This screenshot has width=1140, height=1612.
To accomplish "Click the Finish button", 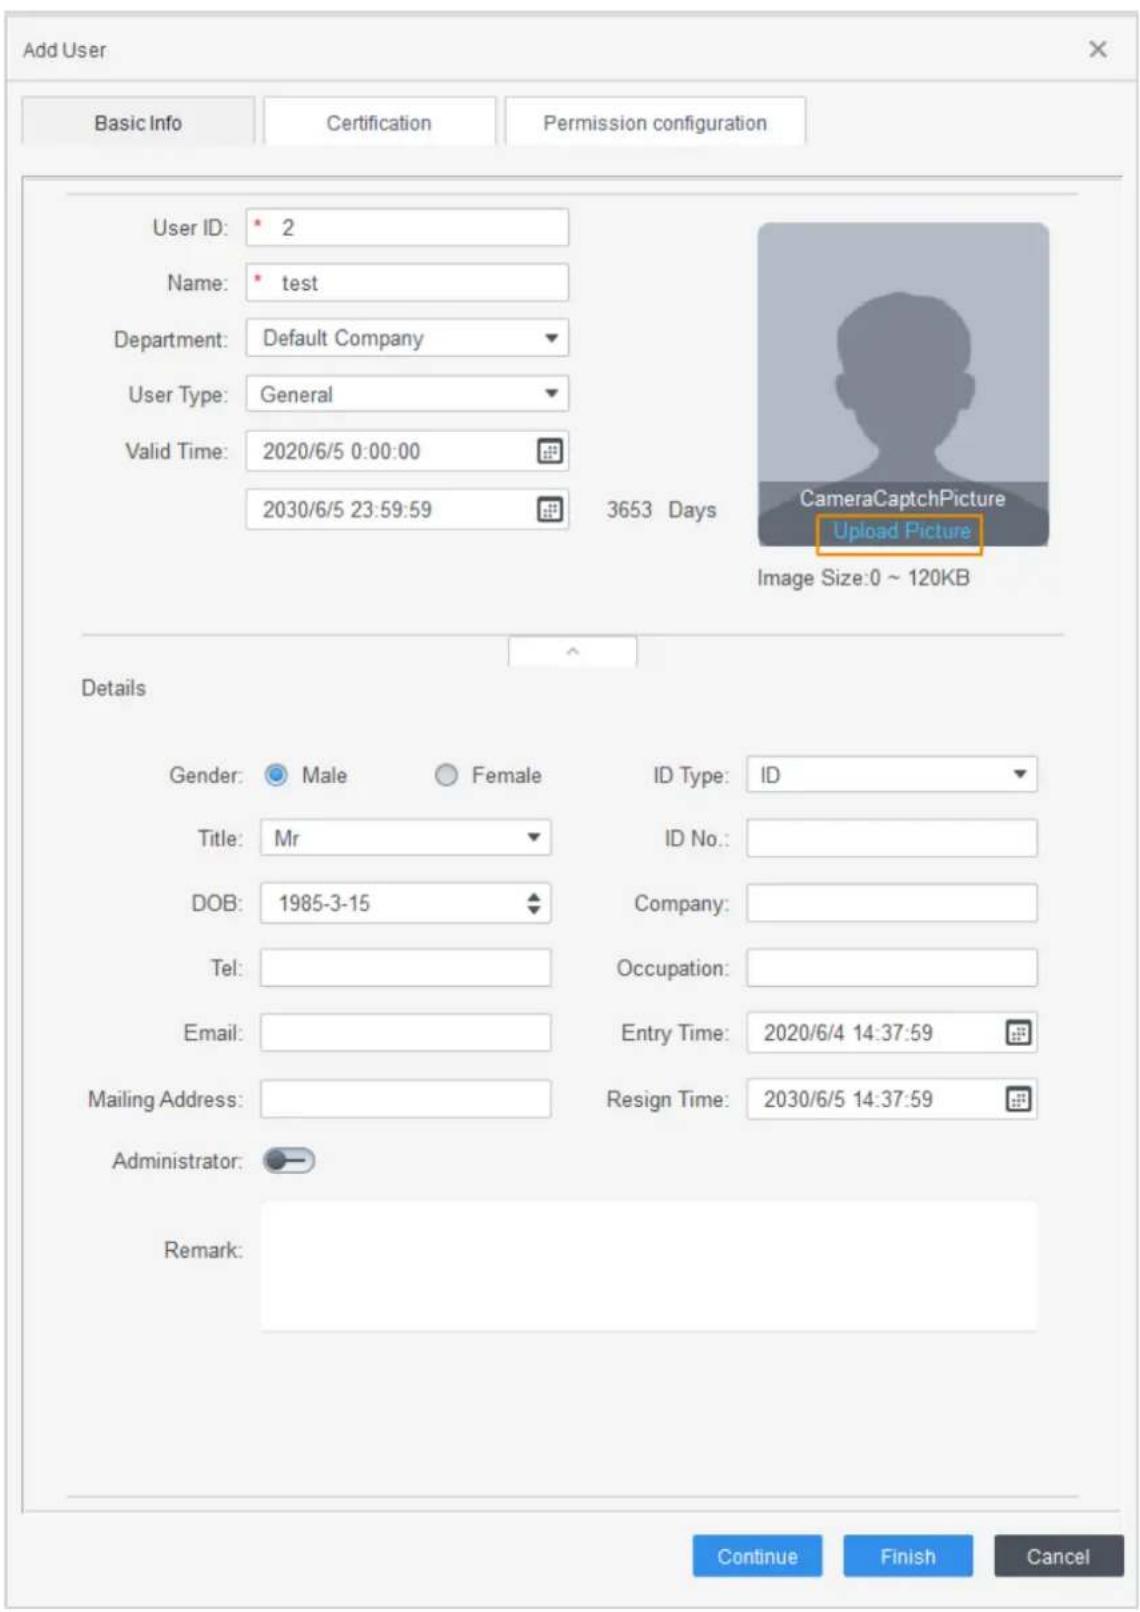I will click(907, 1556).
